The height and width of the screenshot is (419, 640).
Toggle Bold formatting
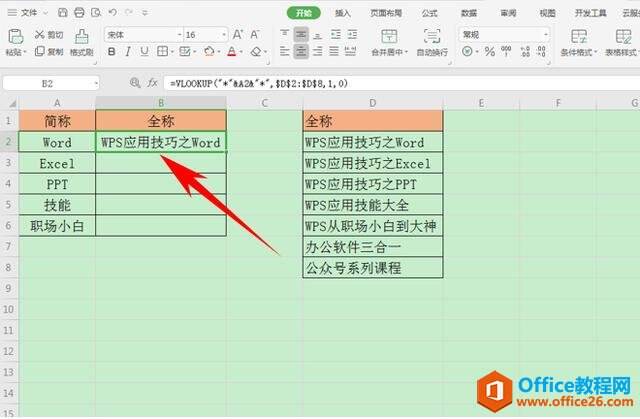(111, 51)
